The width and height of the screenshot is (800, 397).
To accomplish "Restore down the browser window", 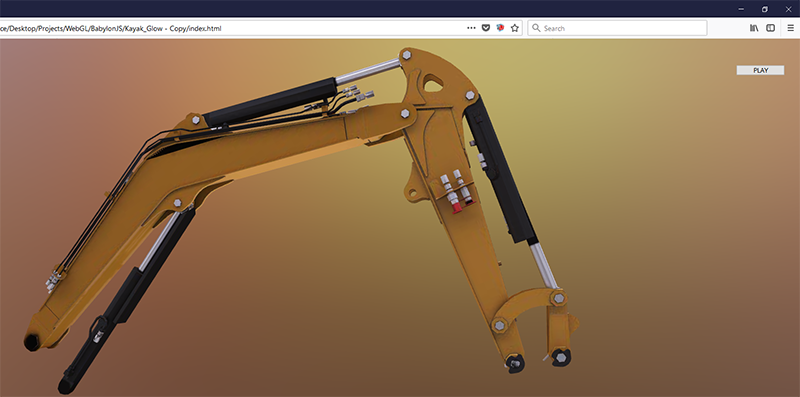I will [x=764, y=9].
